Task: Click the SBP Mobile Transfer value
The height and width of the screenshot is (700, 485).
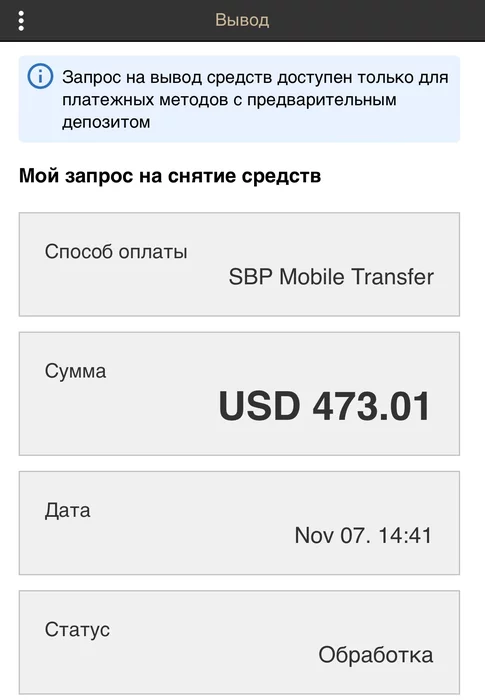Action: tap(331, 276)
